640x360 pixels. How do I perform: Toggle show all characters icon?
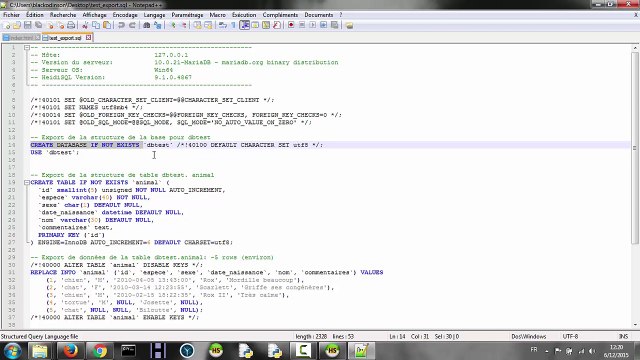click(x=233, y=25)
